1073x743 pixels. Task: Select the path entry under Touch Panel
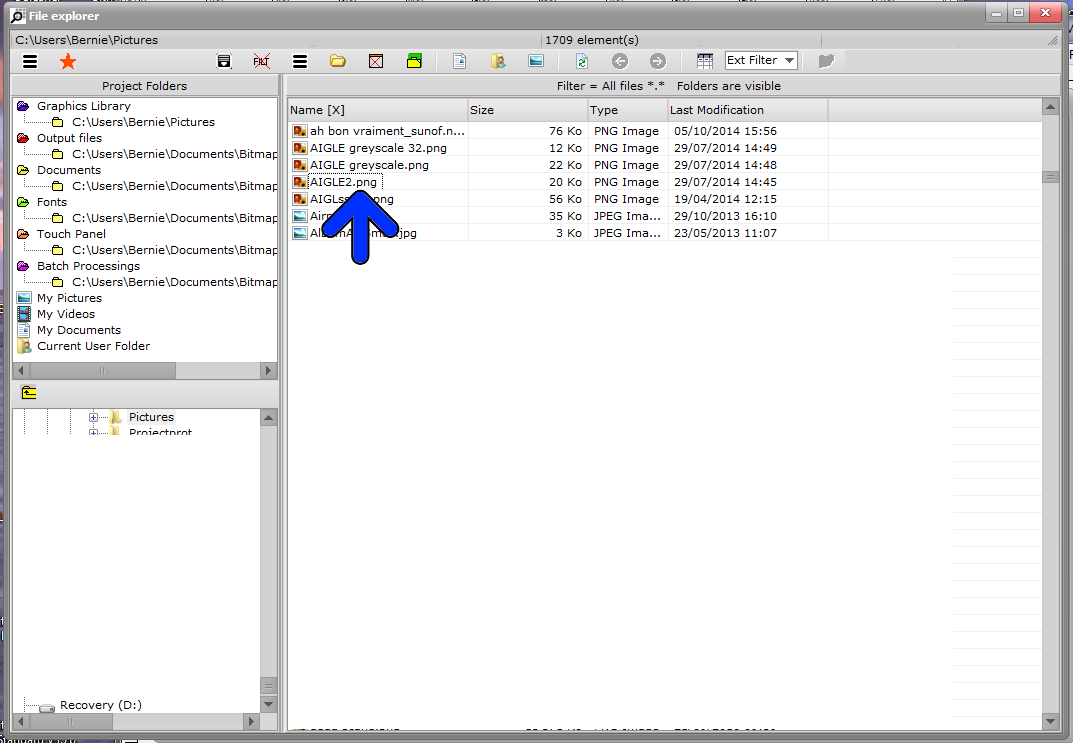tap(174, 250)
